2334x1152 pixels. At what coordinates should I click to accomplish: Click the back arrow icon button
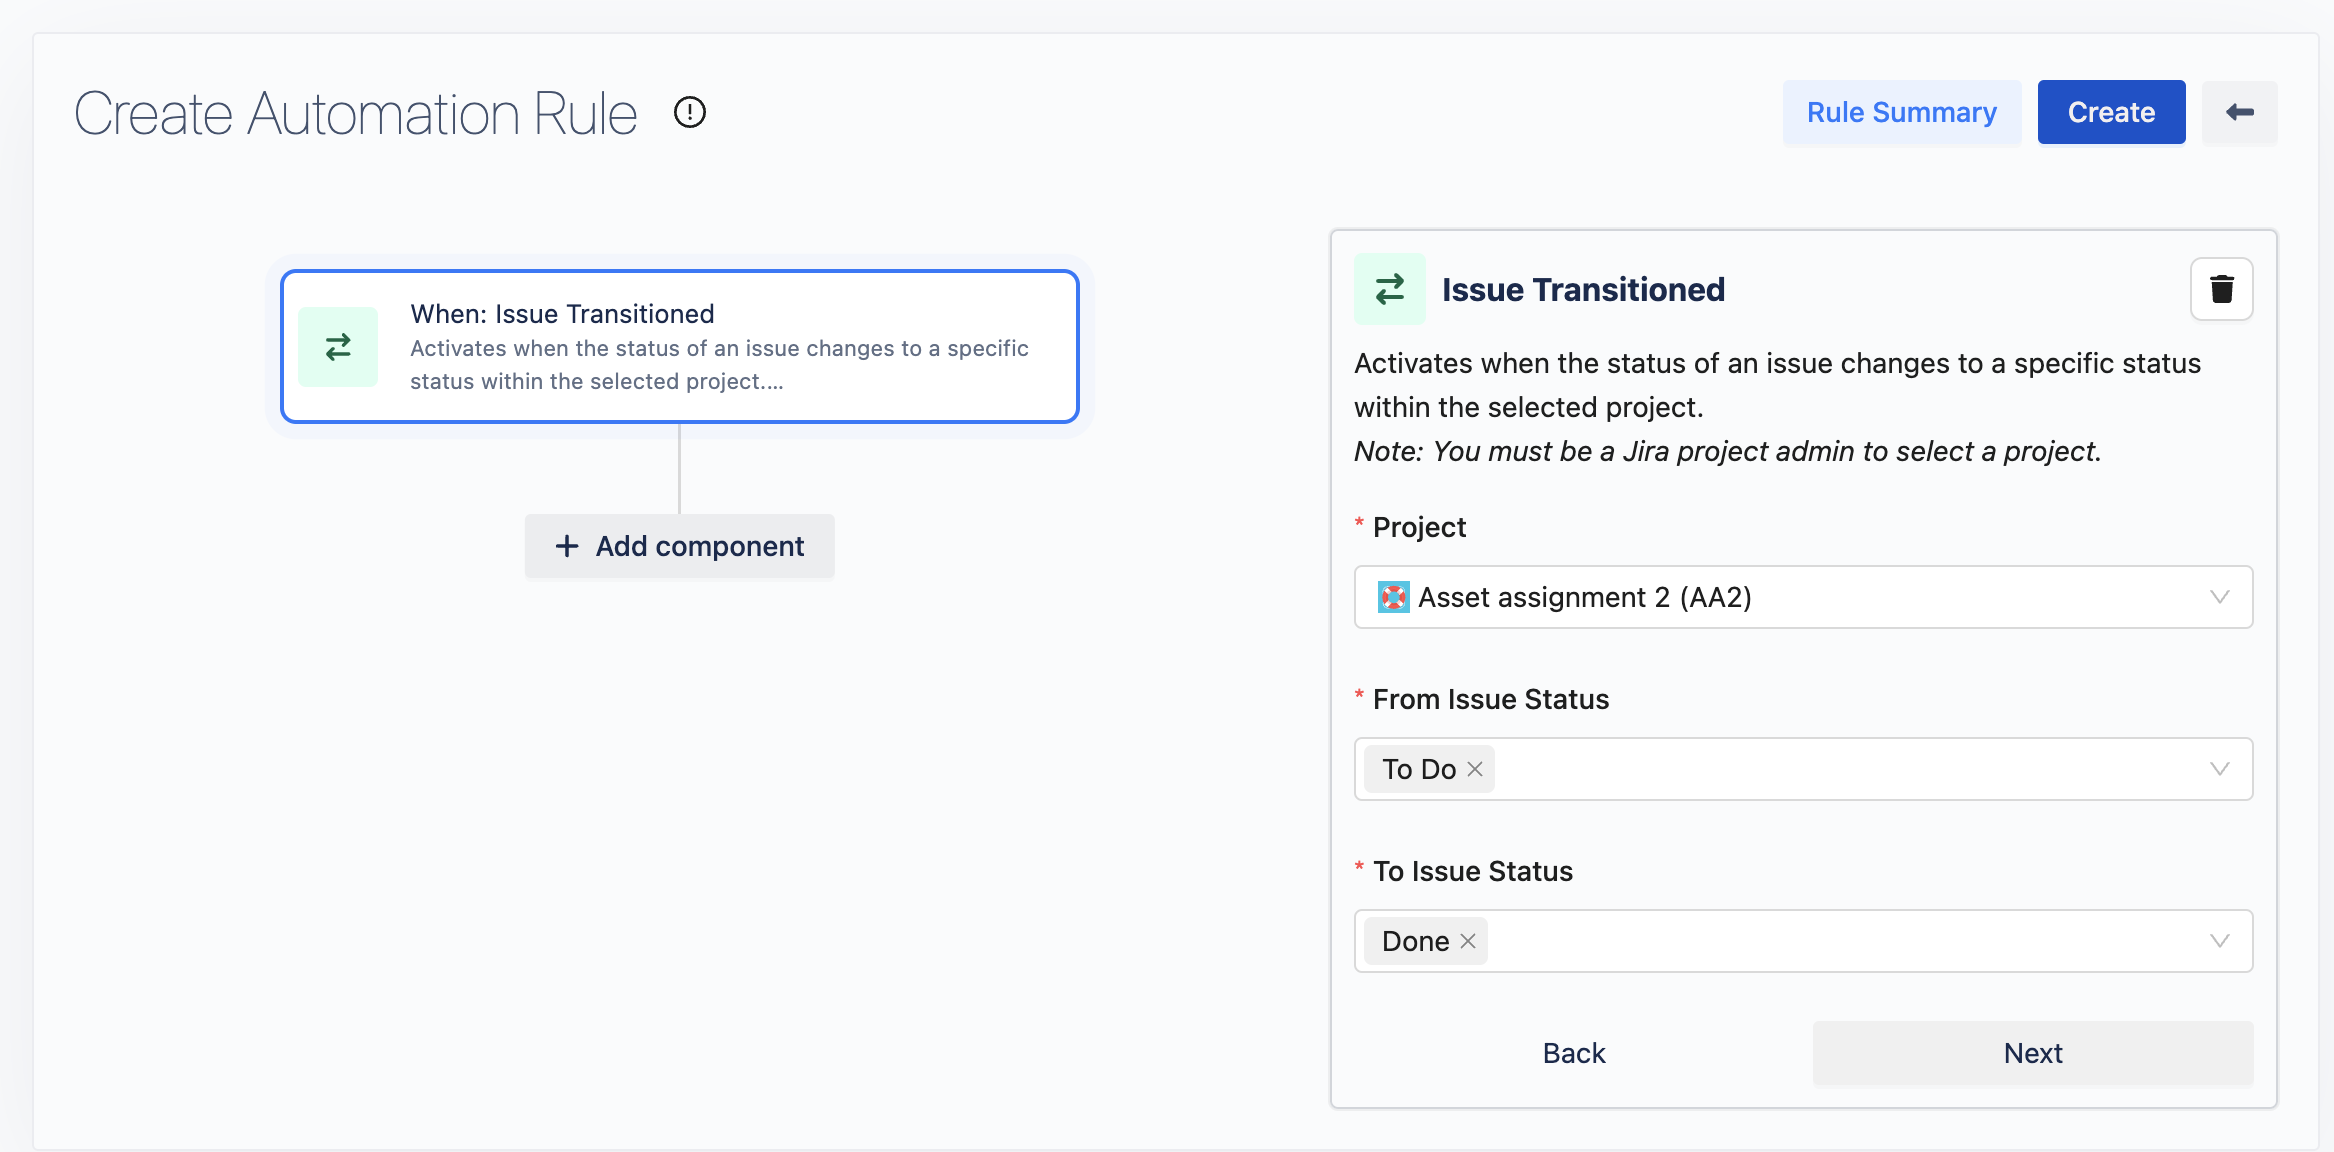(2239, 112)
